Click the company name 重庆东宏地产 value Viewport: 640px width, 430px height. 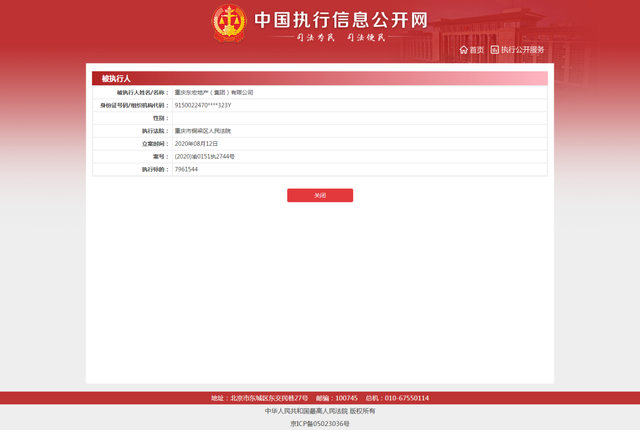(x=214, y=92)
